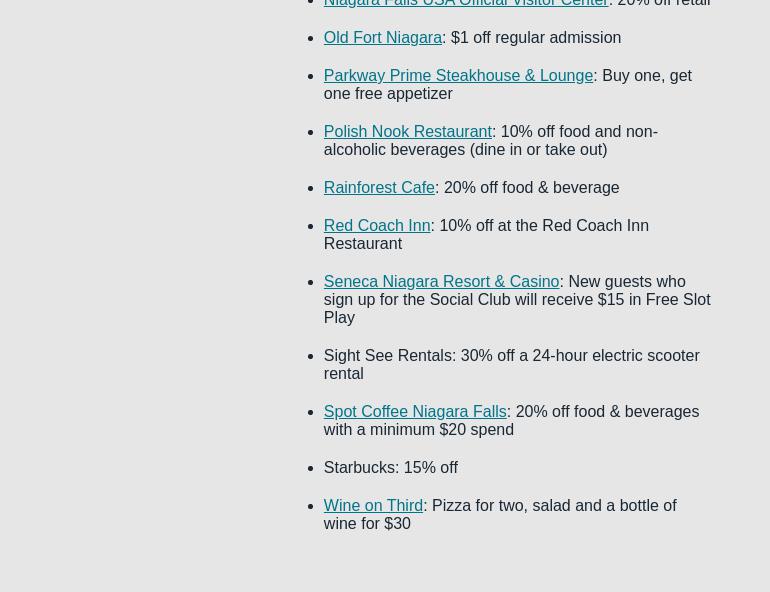Click the "Starbucks: 15% off" text

coord(390,468)
